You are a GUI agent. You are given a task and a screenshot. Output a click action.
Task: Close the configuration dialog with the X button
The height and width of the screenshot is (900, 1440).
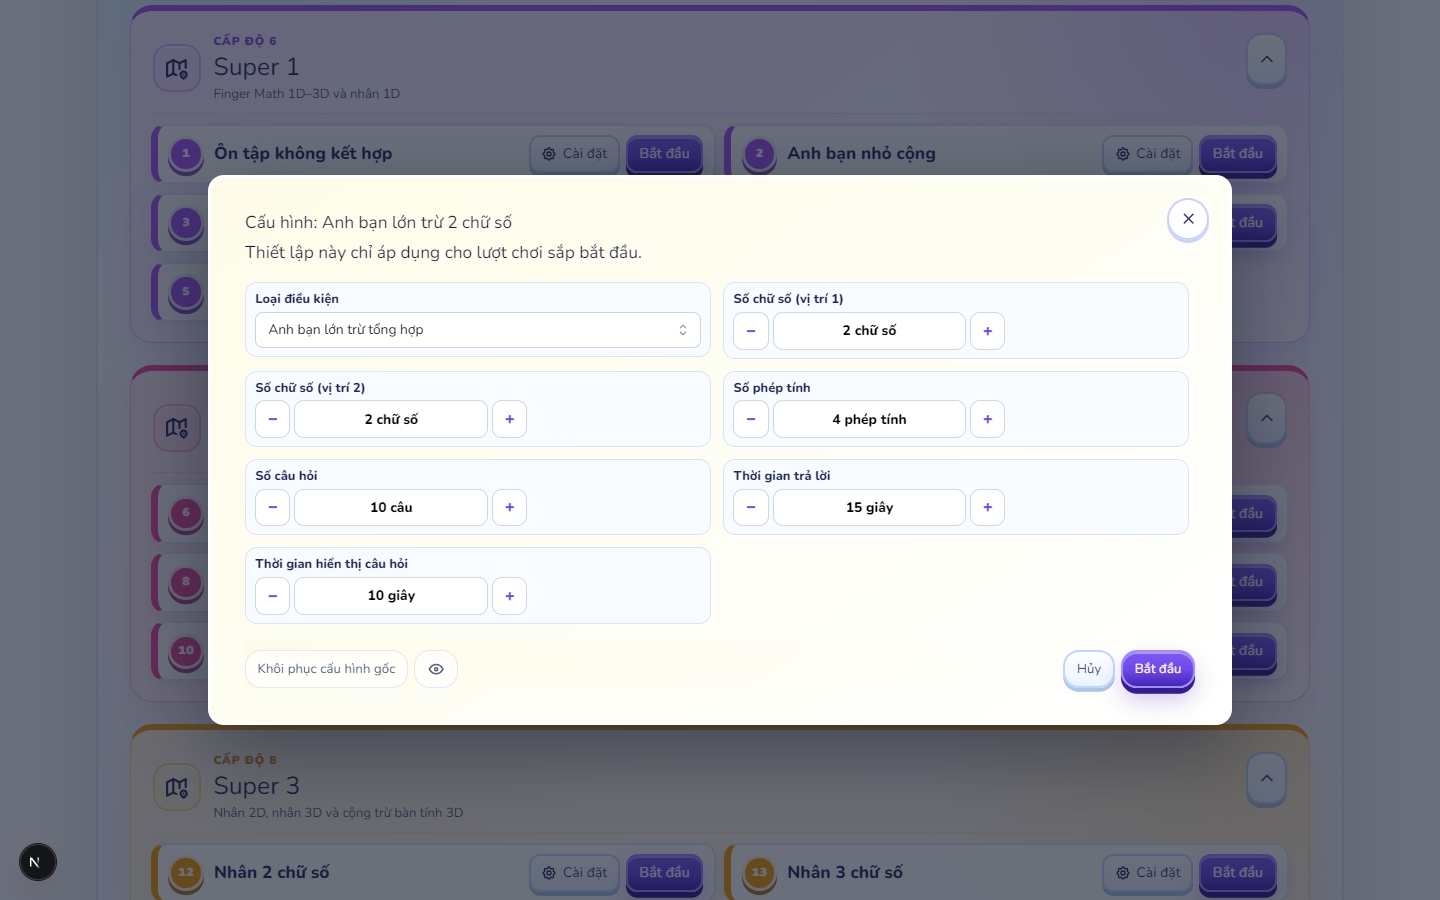tap(1188, 219)
